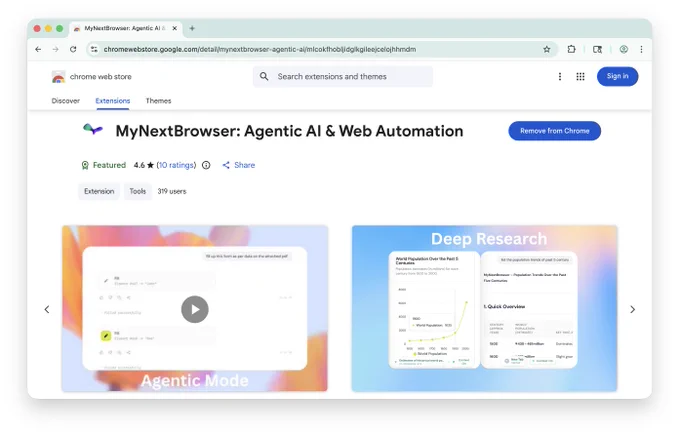Select the Extensions tab
The width and height of the screenshot is (680, 435).
(113, 101)
